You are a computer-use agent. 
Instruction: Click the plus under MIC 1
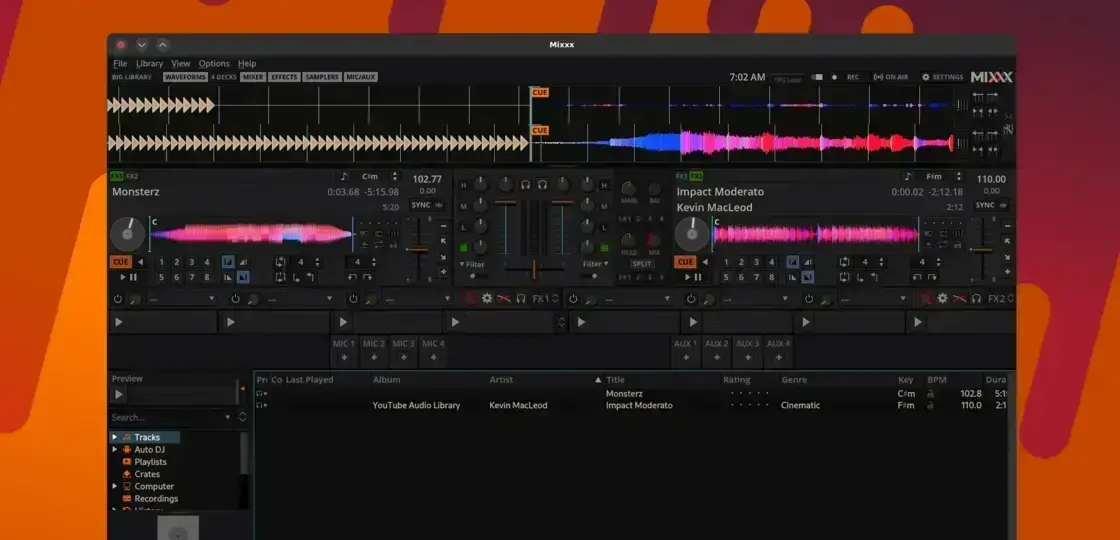tap(344, 357)
